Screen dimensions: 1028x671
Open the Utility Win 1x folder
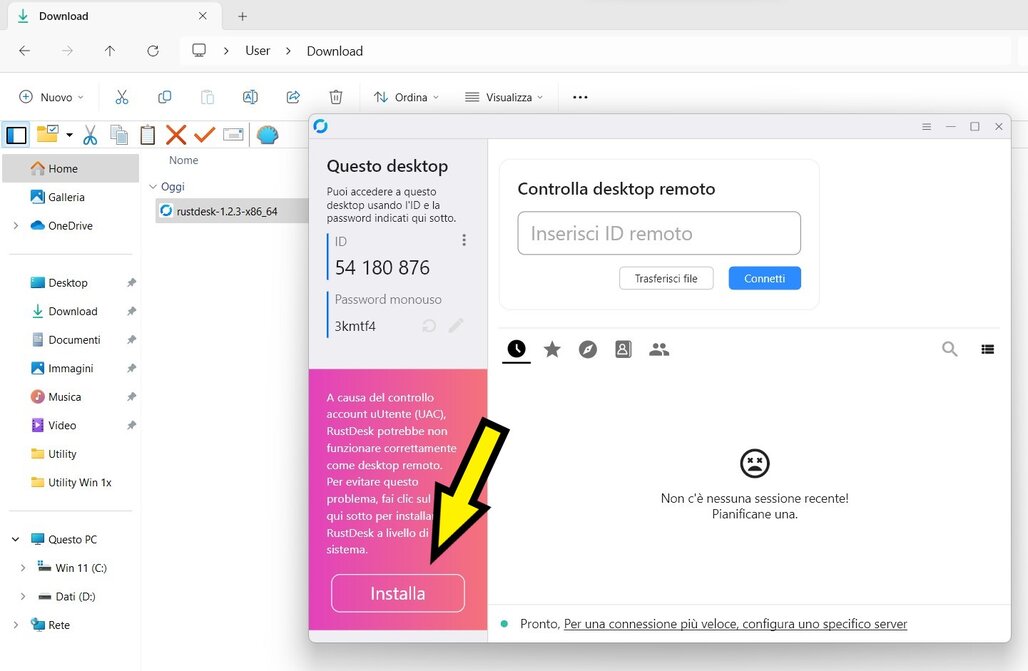point(79,482)
